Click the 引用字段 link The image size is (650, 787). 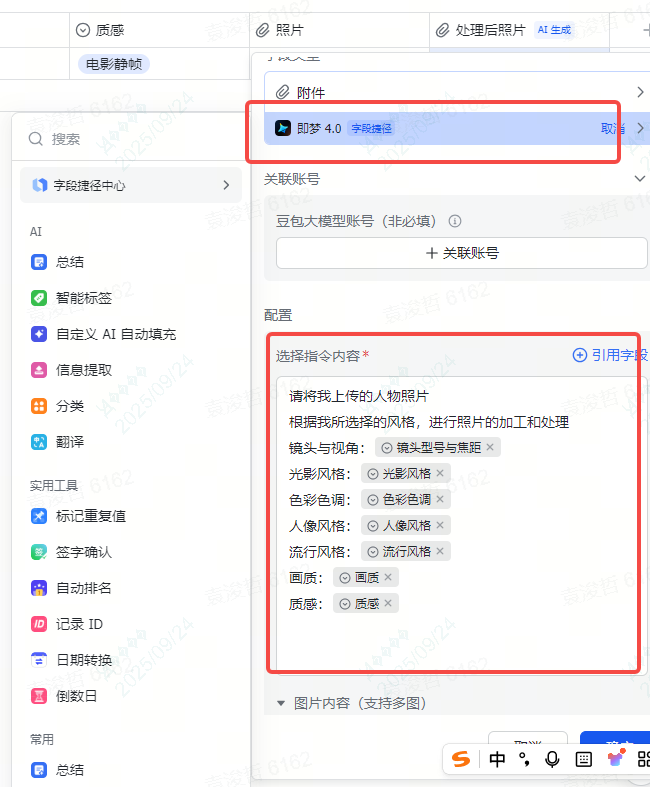tap(609, 355)
